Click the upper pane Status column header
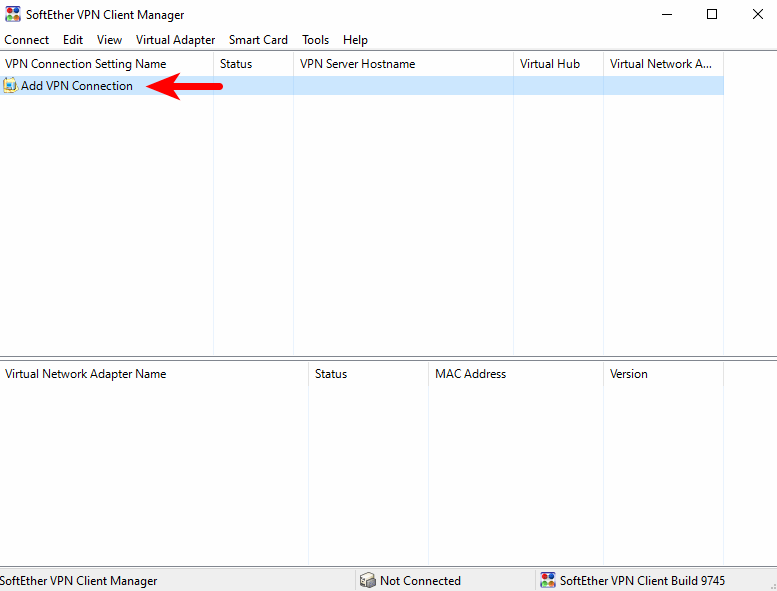 pyautogui.click(x=236, y=64)
